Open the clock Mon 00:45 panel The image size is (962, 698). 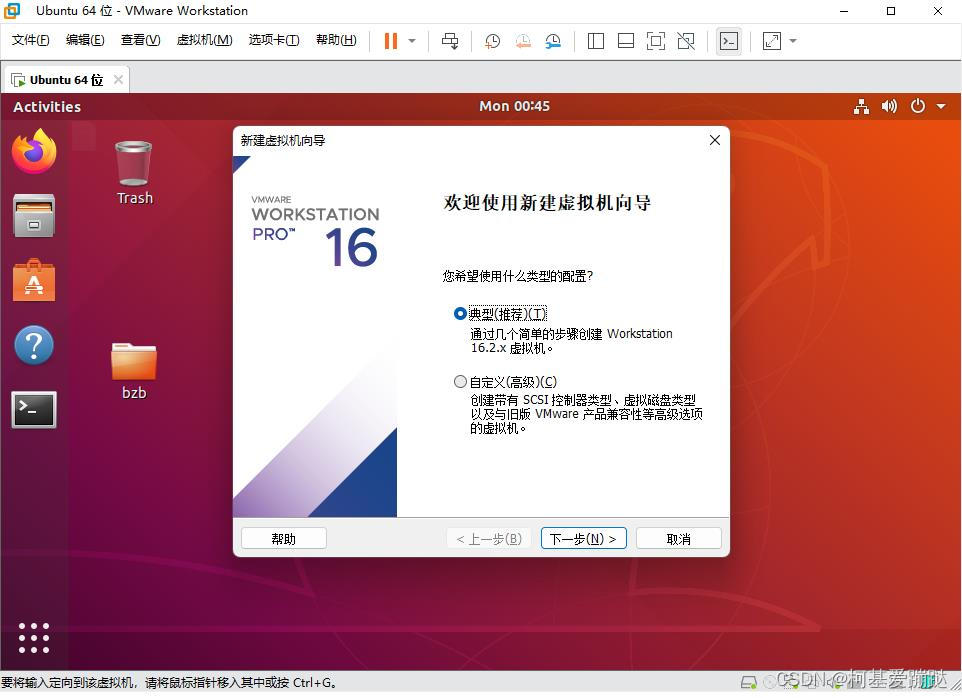point(514,106)
